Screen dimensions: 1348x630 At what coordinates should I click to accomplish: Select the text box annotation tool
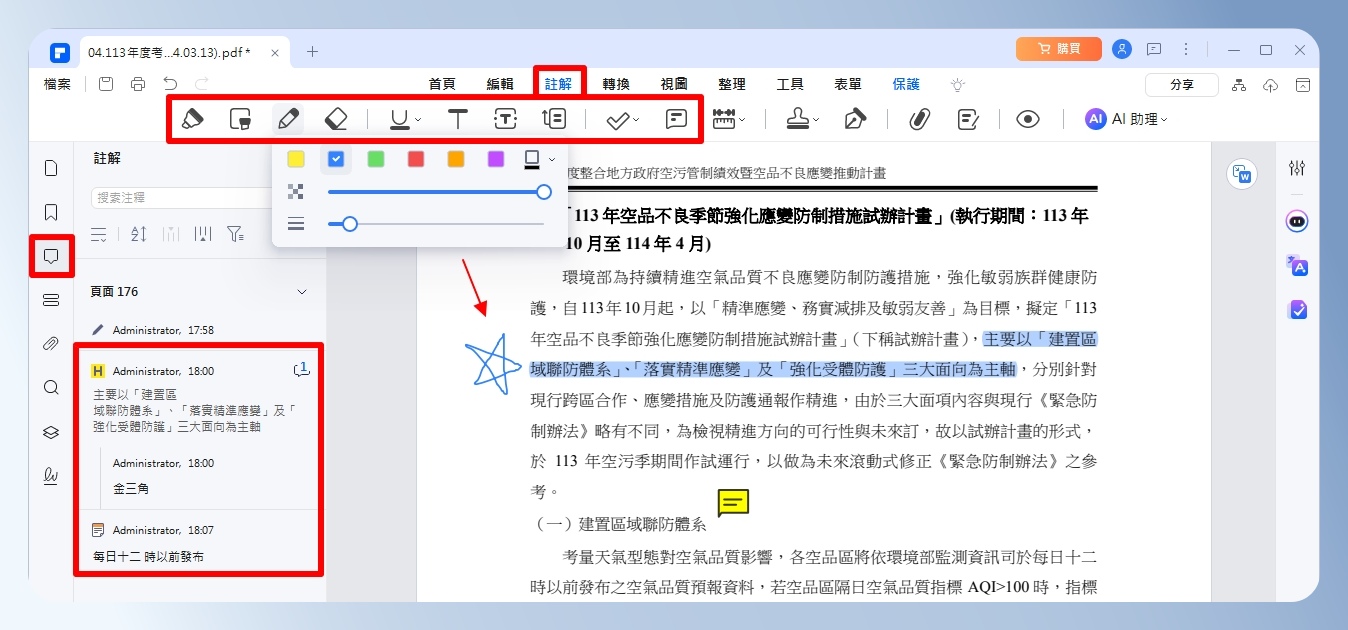pyautogui.click(x=506, y=119)
